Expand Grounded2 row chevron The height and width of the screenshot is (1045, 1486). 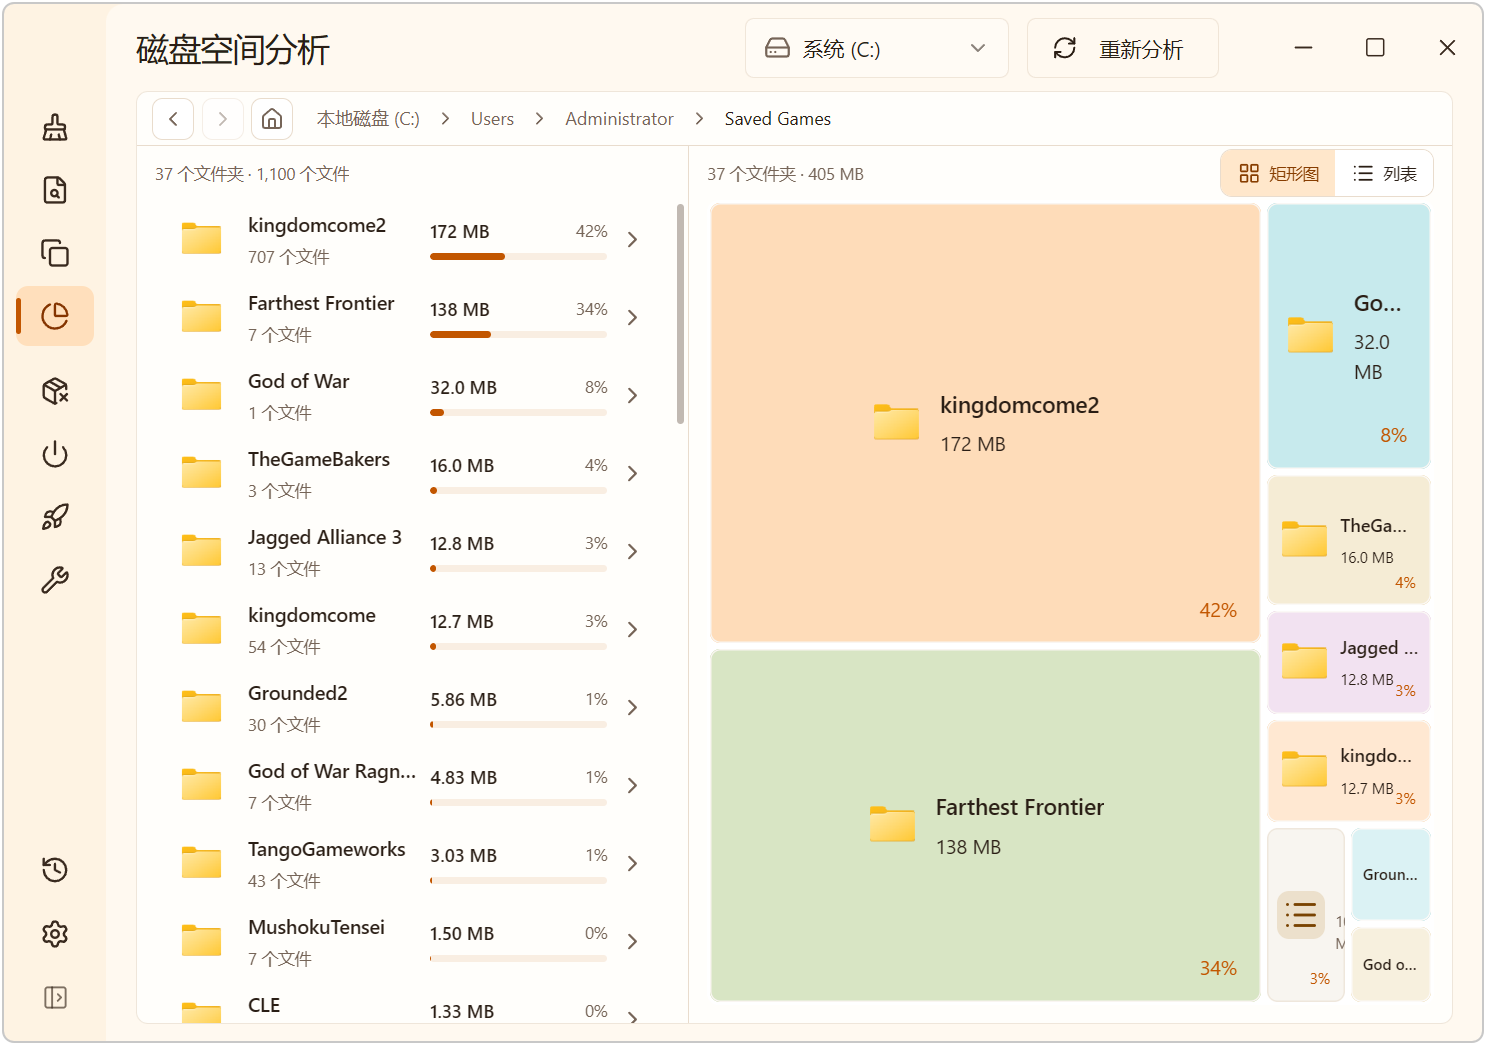632,708
